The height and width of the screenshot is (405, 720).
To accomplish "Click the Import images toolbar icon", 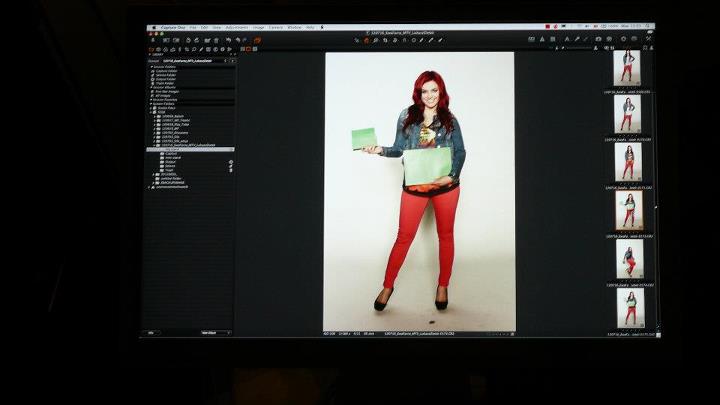I will 153,40.
